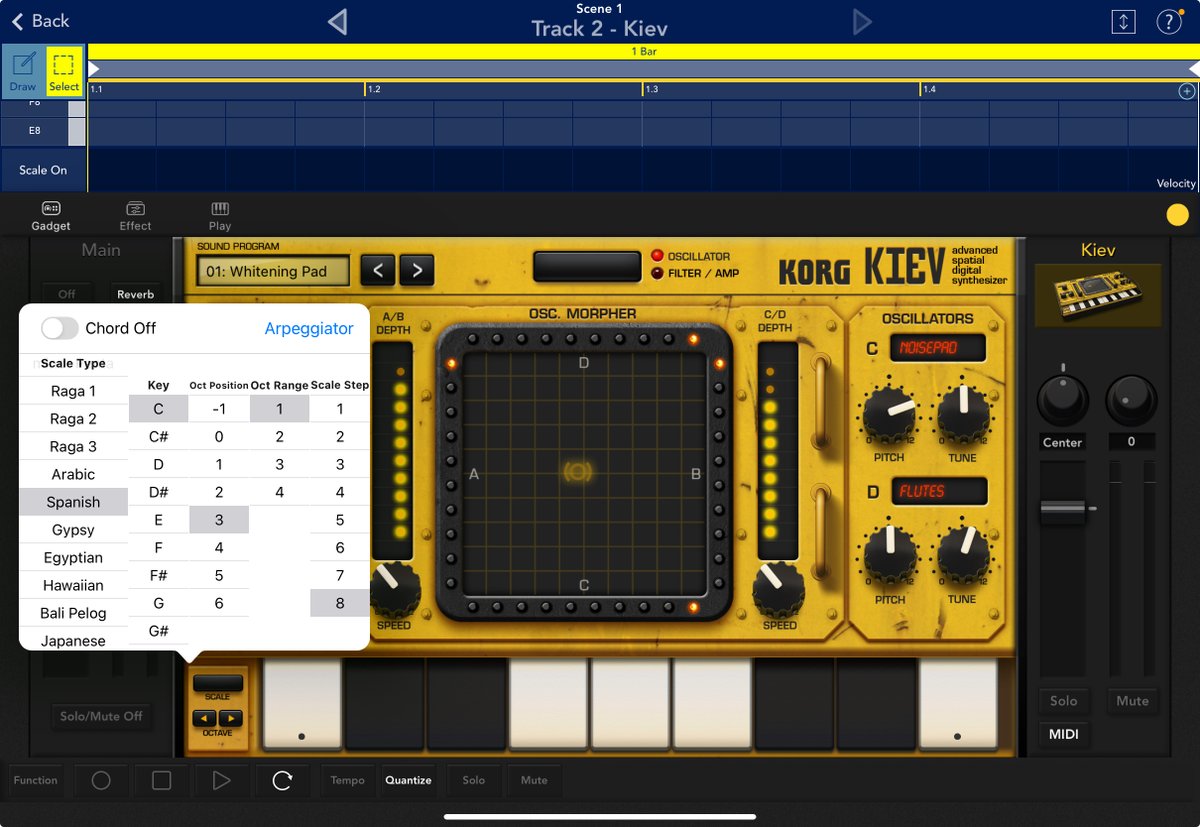Image resolution: width=1200 pixels, height=827 pixels.
Task: Select the Spanish scale type
Action: [73, 502]
